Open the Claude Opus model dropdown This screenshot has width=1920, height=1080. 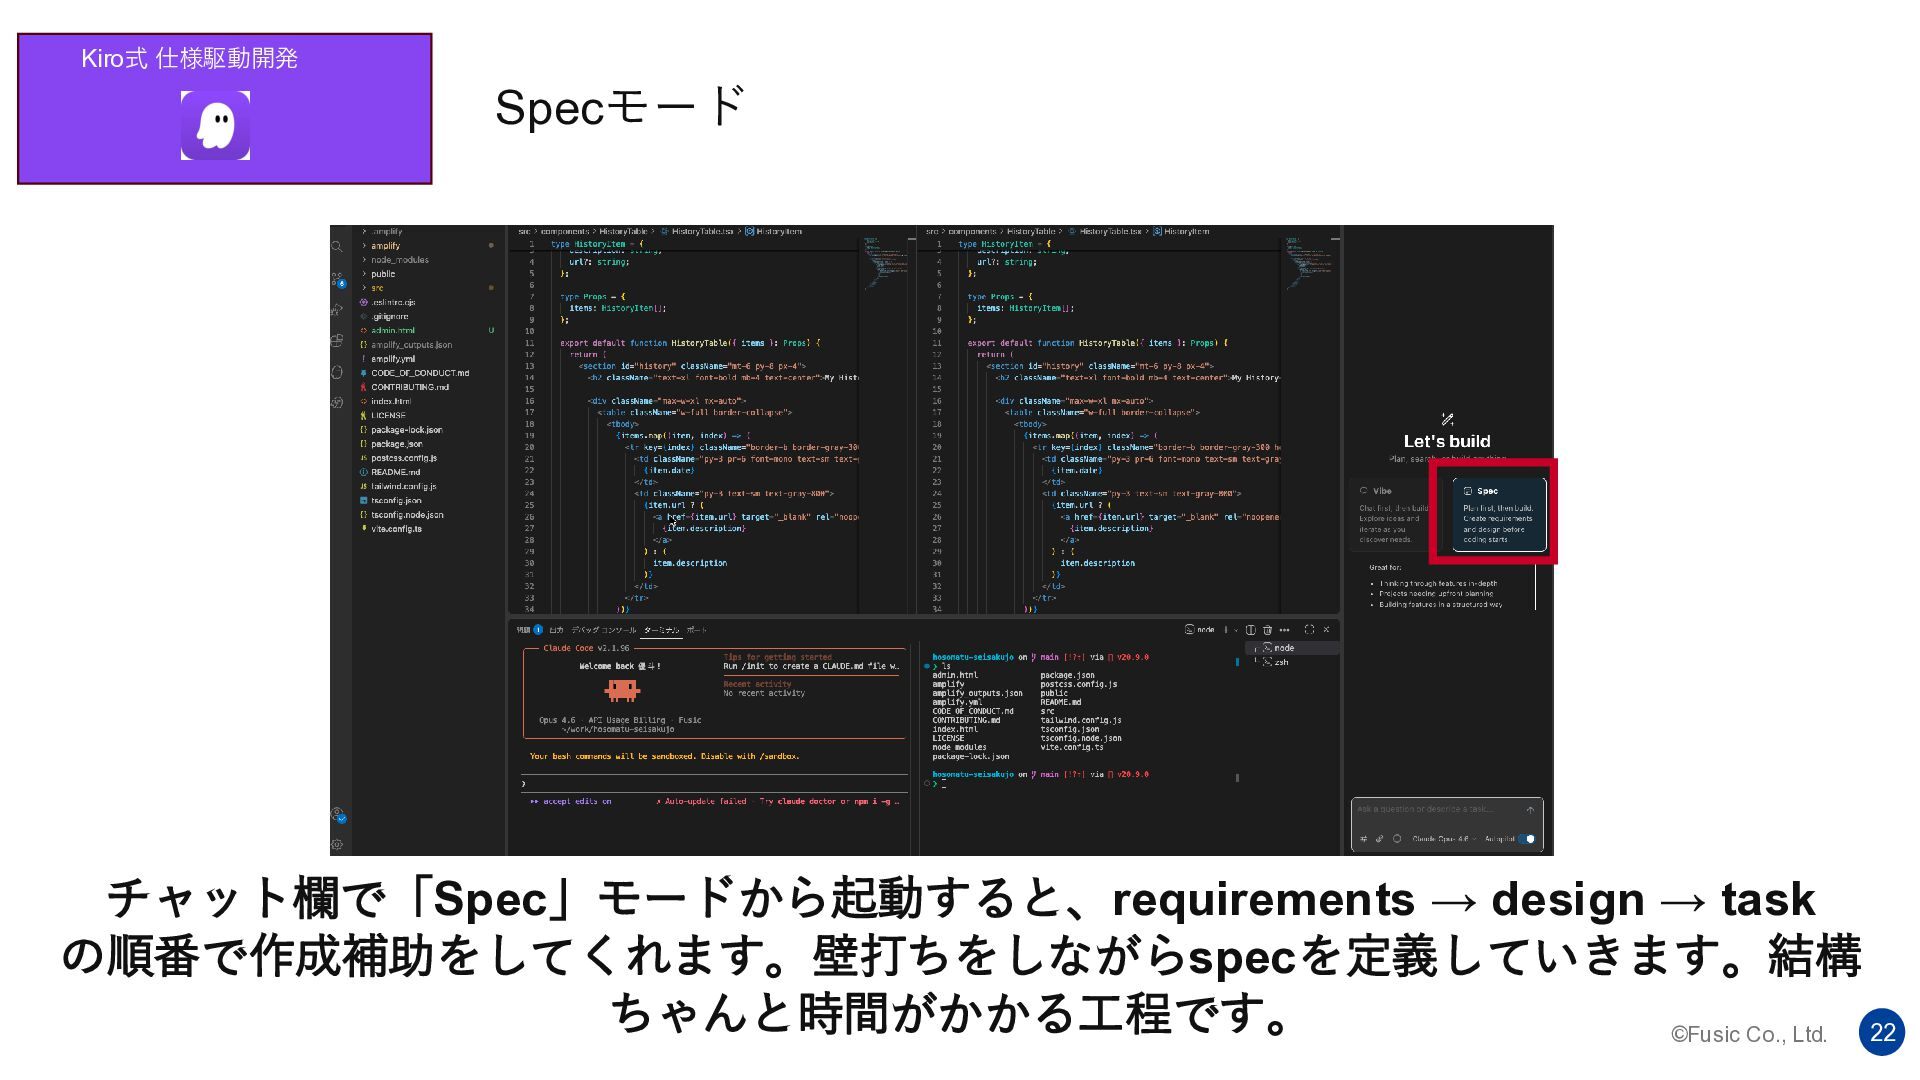tap(1443, 839)
